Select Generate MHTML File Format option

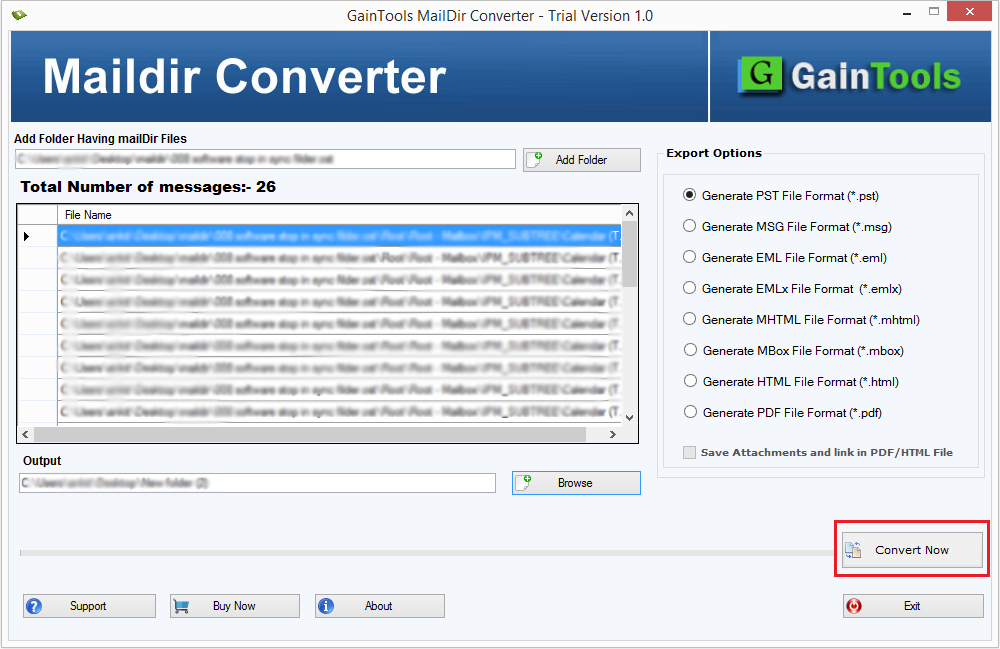(x=802, y=320)
